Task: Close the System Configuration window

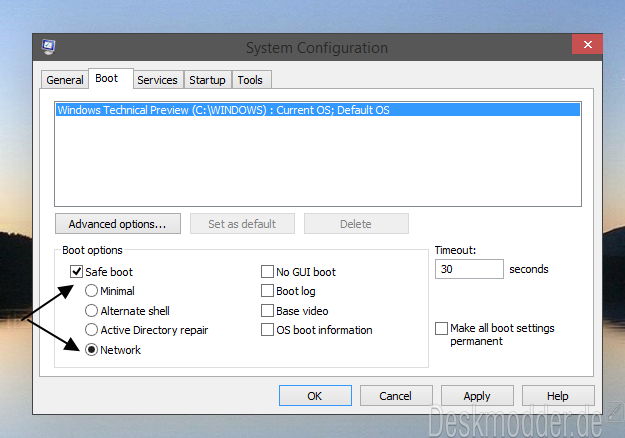Action: coord(587,44)
